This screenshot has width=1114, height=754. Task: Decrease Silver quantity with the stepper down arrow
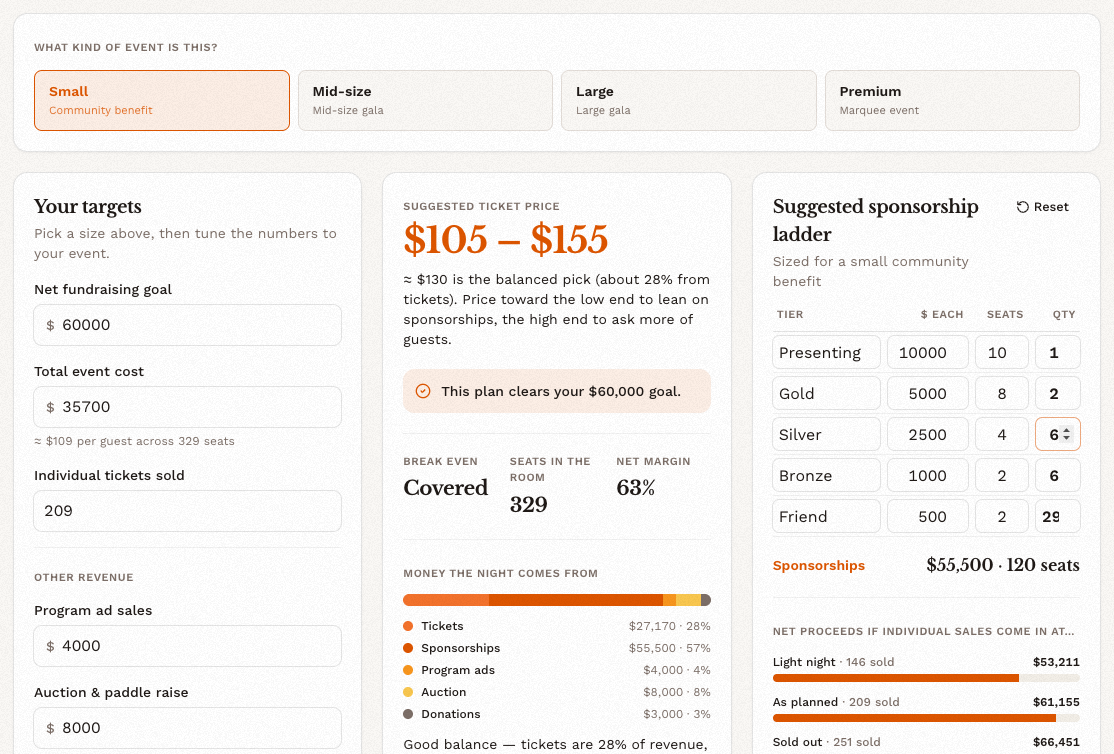[1066, 438]
